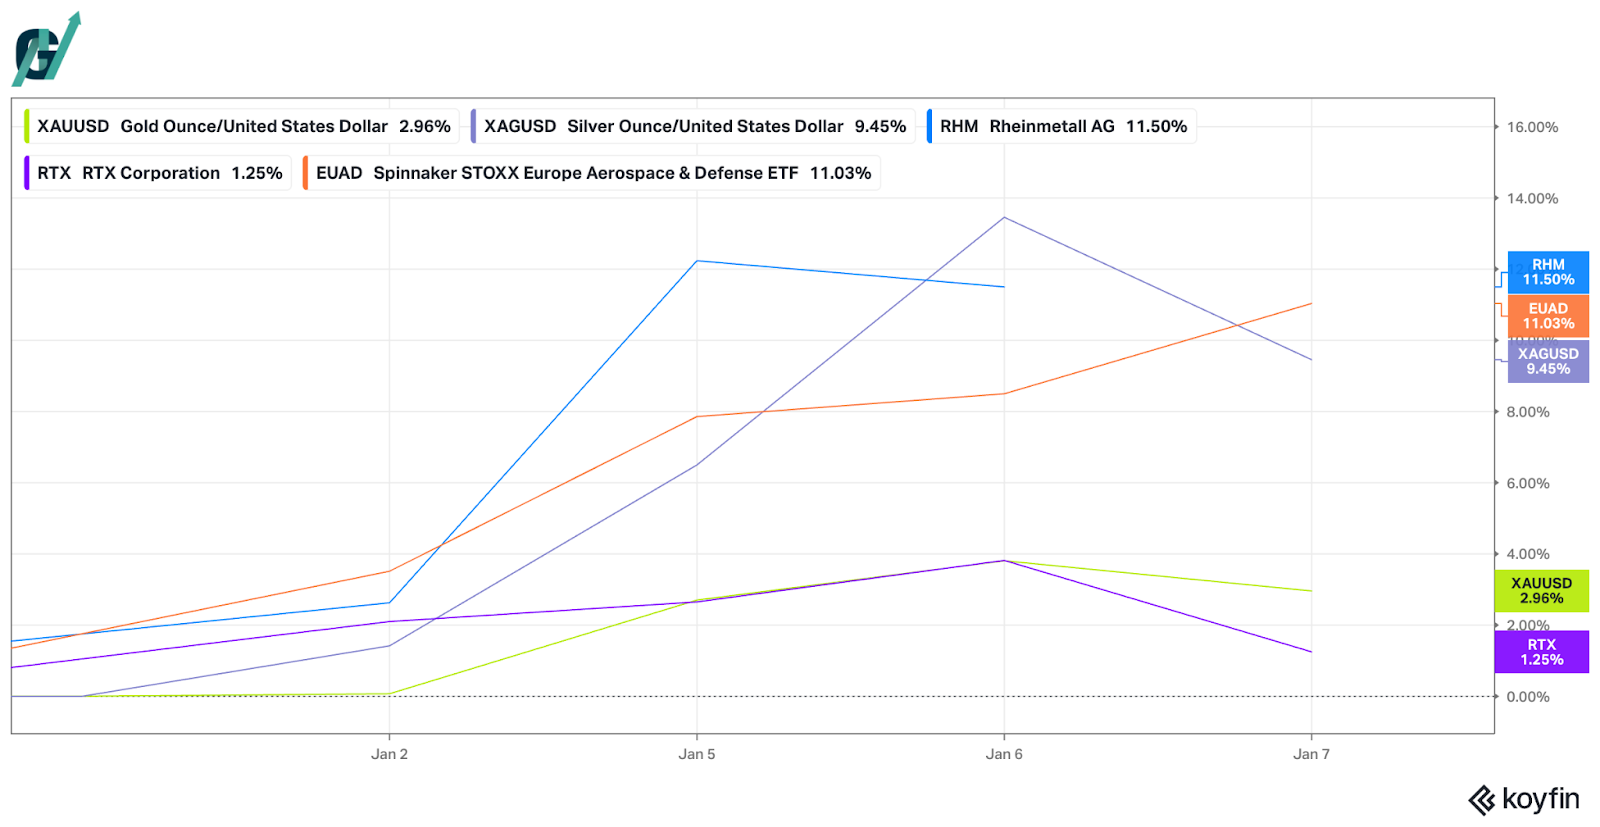Viewport: 1600px width, 827px height.
Task: Select the XAUUSD Gold Ounce legend entry
Action: [241, 126]
